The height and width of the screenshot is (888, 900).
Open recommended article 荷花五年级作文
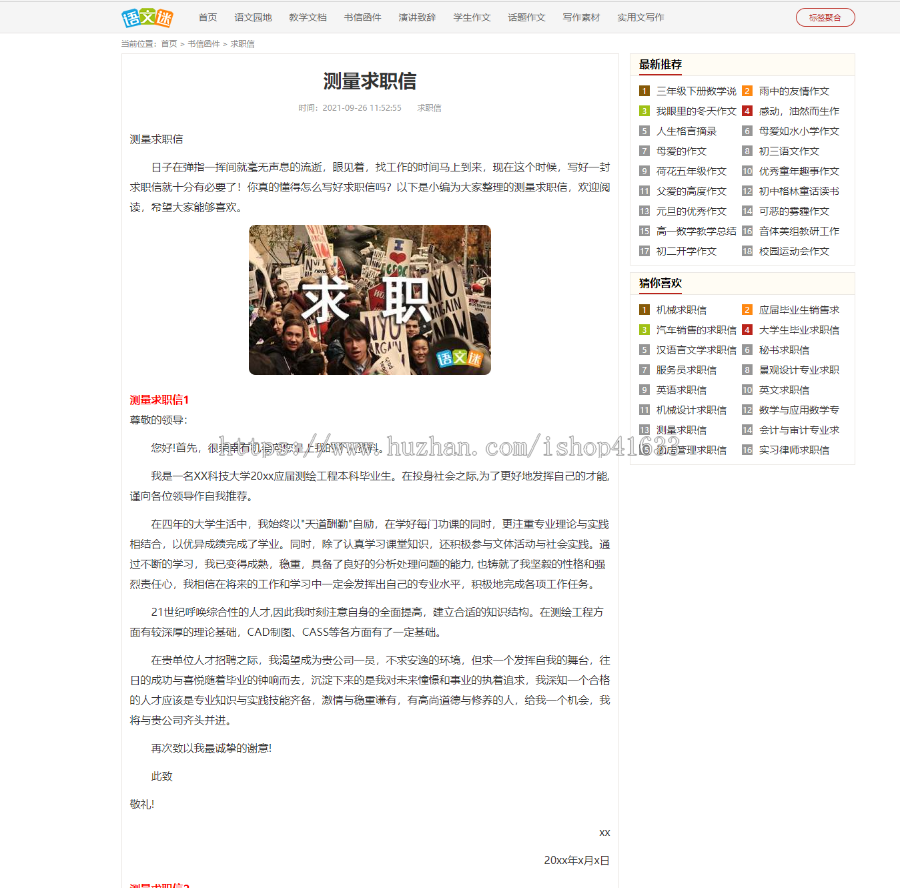pyautogui.click(x=691, y=172)
